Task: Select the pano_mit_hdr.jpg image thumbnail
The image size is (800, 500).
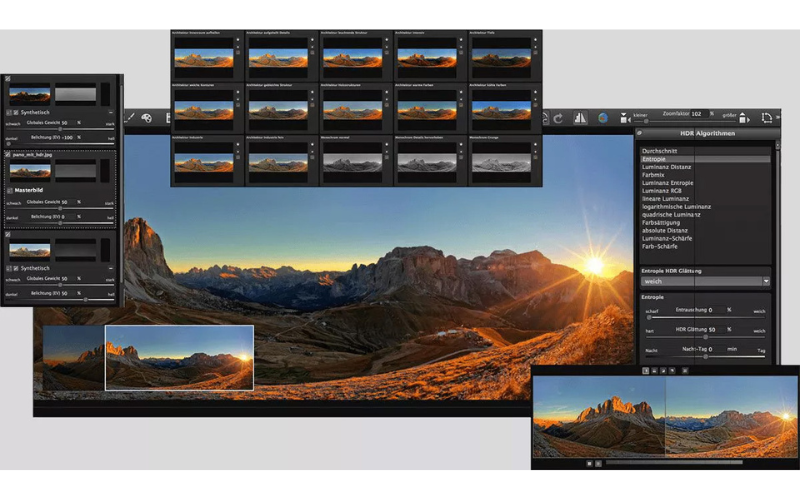Action: tap(30, 171)
